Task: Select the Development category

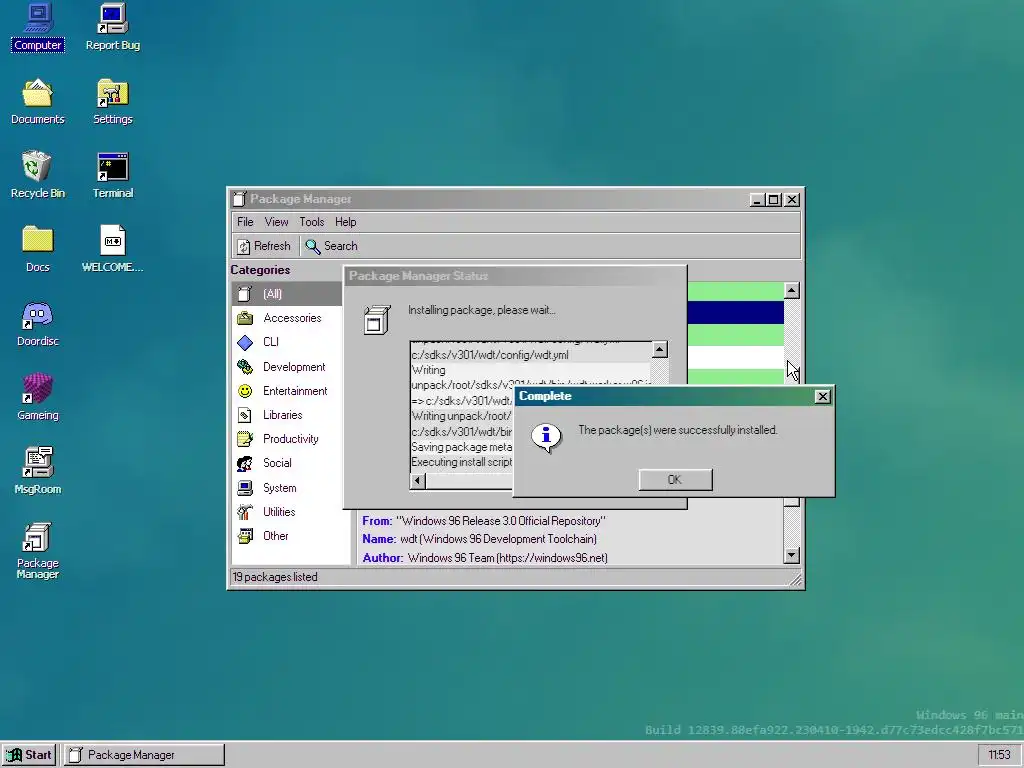Action: tap(287, 367)
